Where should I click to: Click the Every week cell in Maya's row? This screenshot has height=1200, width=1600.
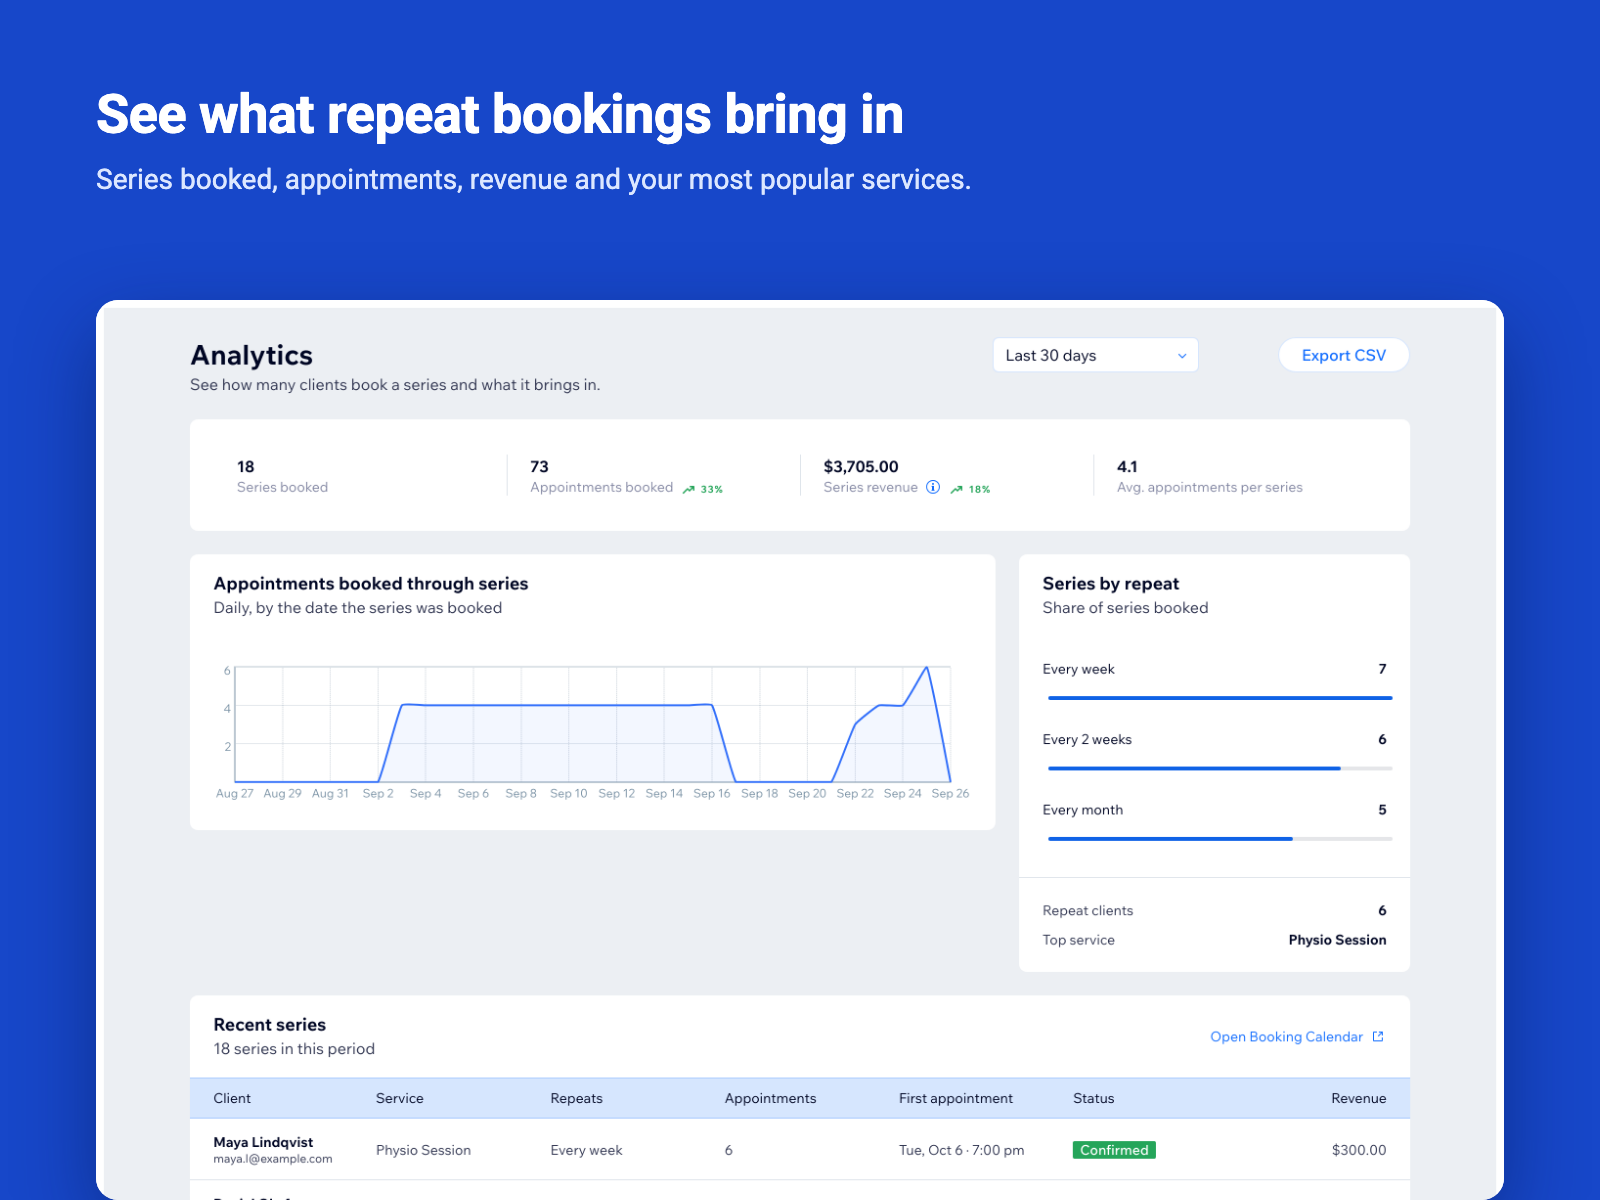point(586,1150)
